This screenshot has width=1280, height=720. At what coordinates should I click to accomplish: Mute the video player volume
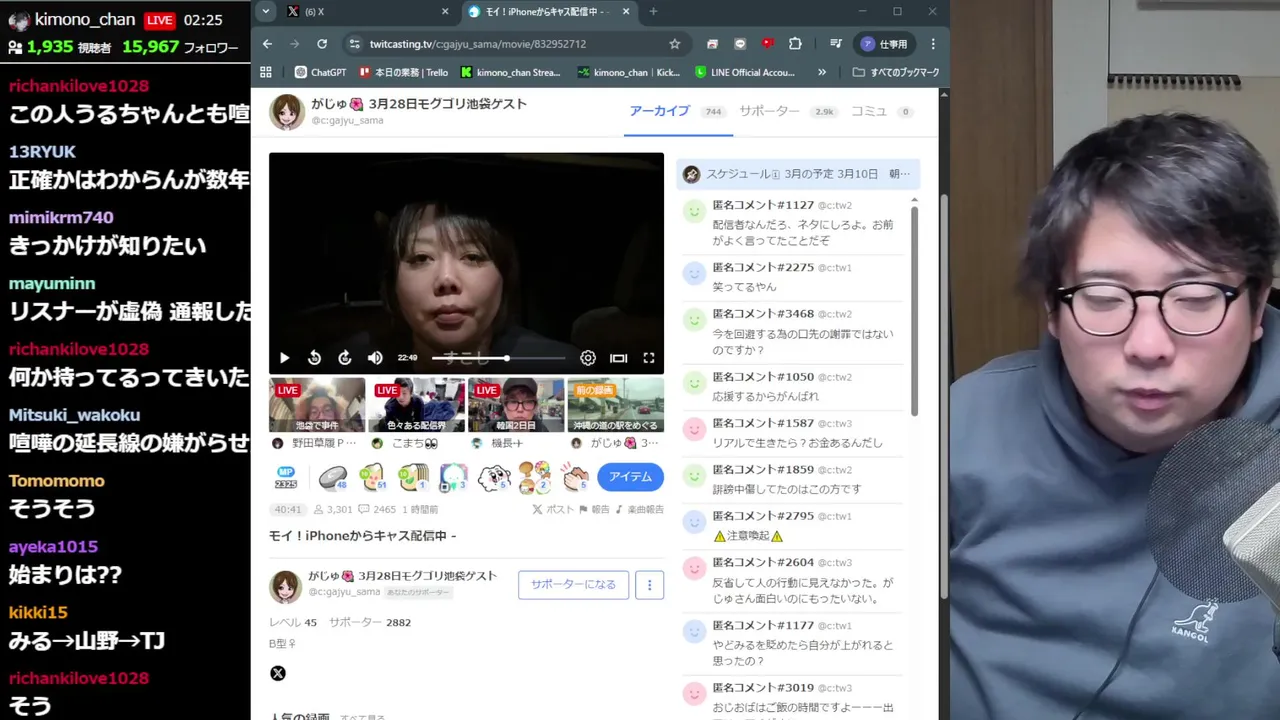click(375, 358)
